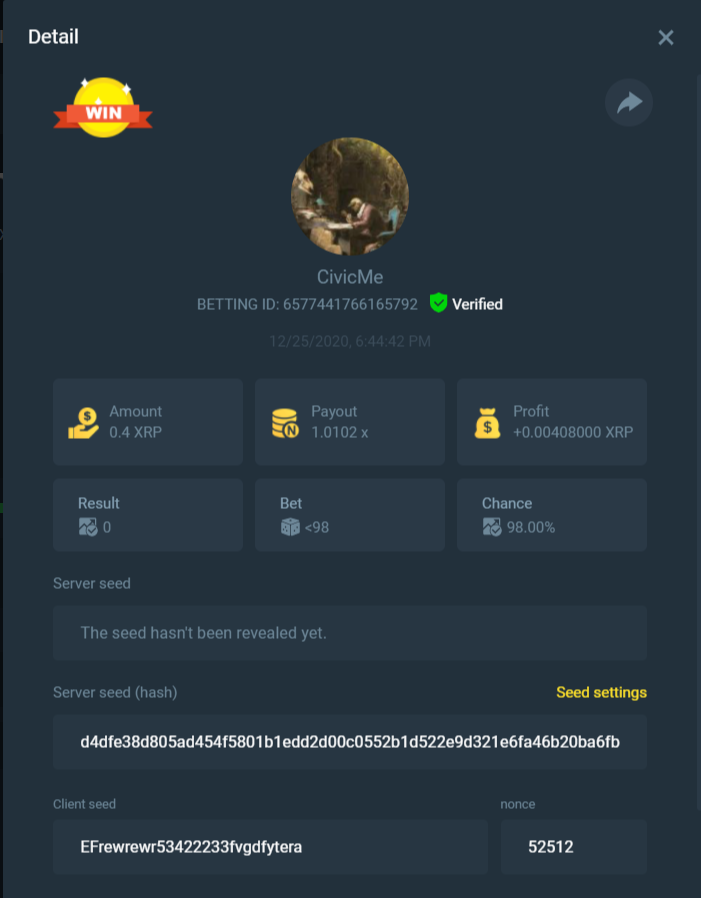Image resolution: width=701 pixels, height=898 pixels.
Task: Click the green Verified shield icon
Action: point(438,303)
